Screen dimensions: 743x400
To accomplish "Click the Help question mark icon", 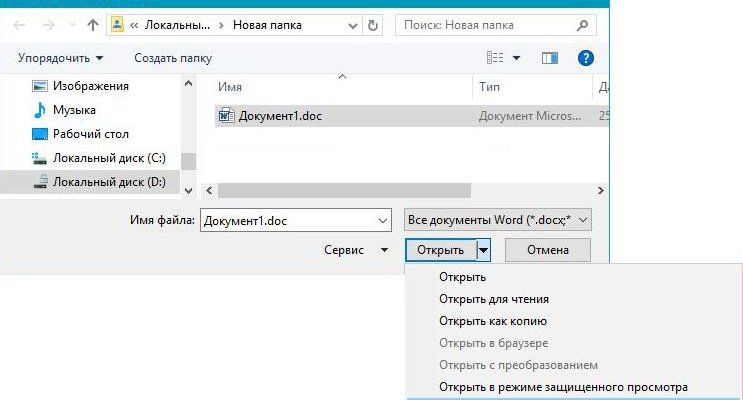I will tap(587, 59).
